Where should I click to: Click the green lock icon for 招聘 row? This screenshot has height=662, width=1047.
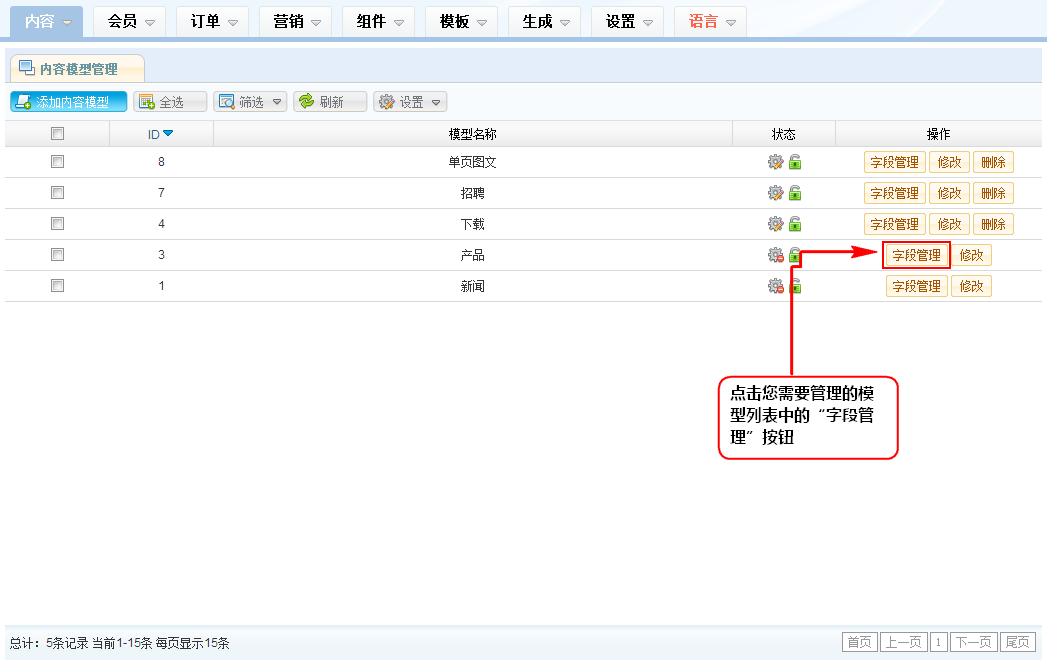[x=795, y=193]
